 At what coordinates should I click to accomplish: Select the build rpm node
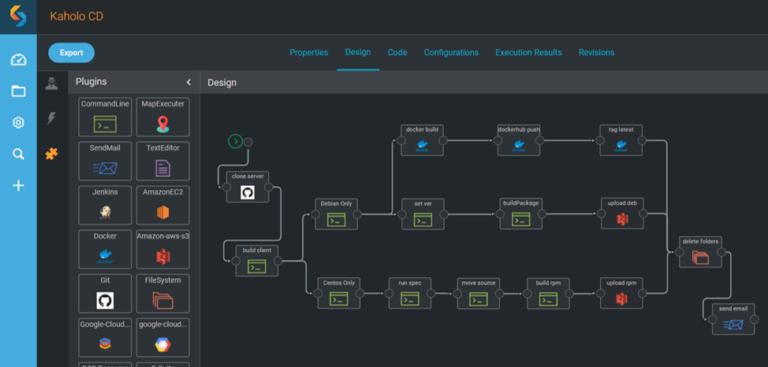tap(548, 293)
